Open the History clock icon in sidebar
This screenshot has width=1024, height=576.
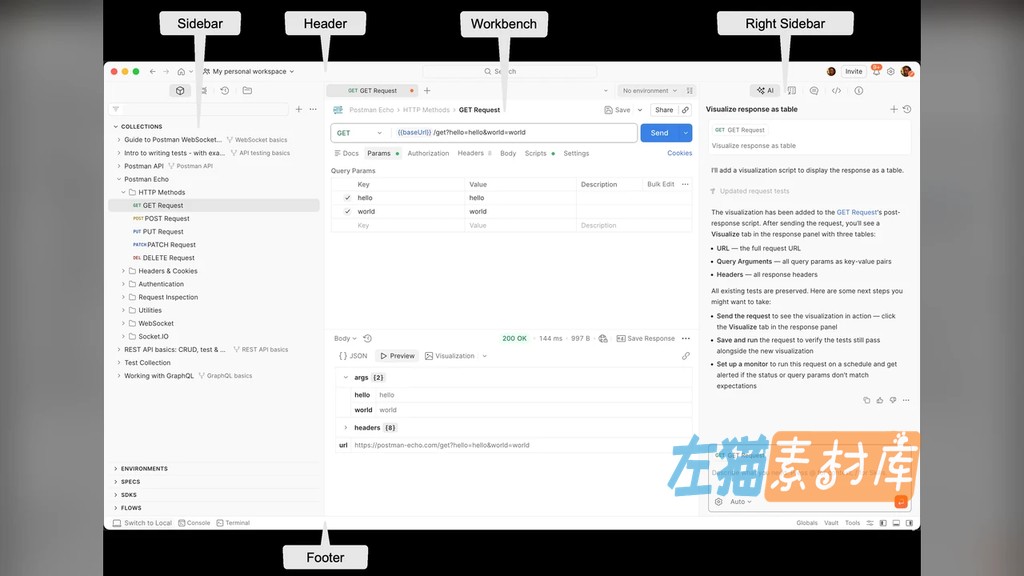pos(225,91)
